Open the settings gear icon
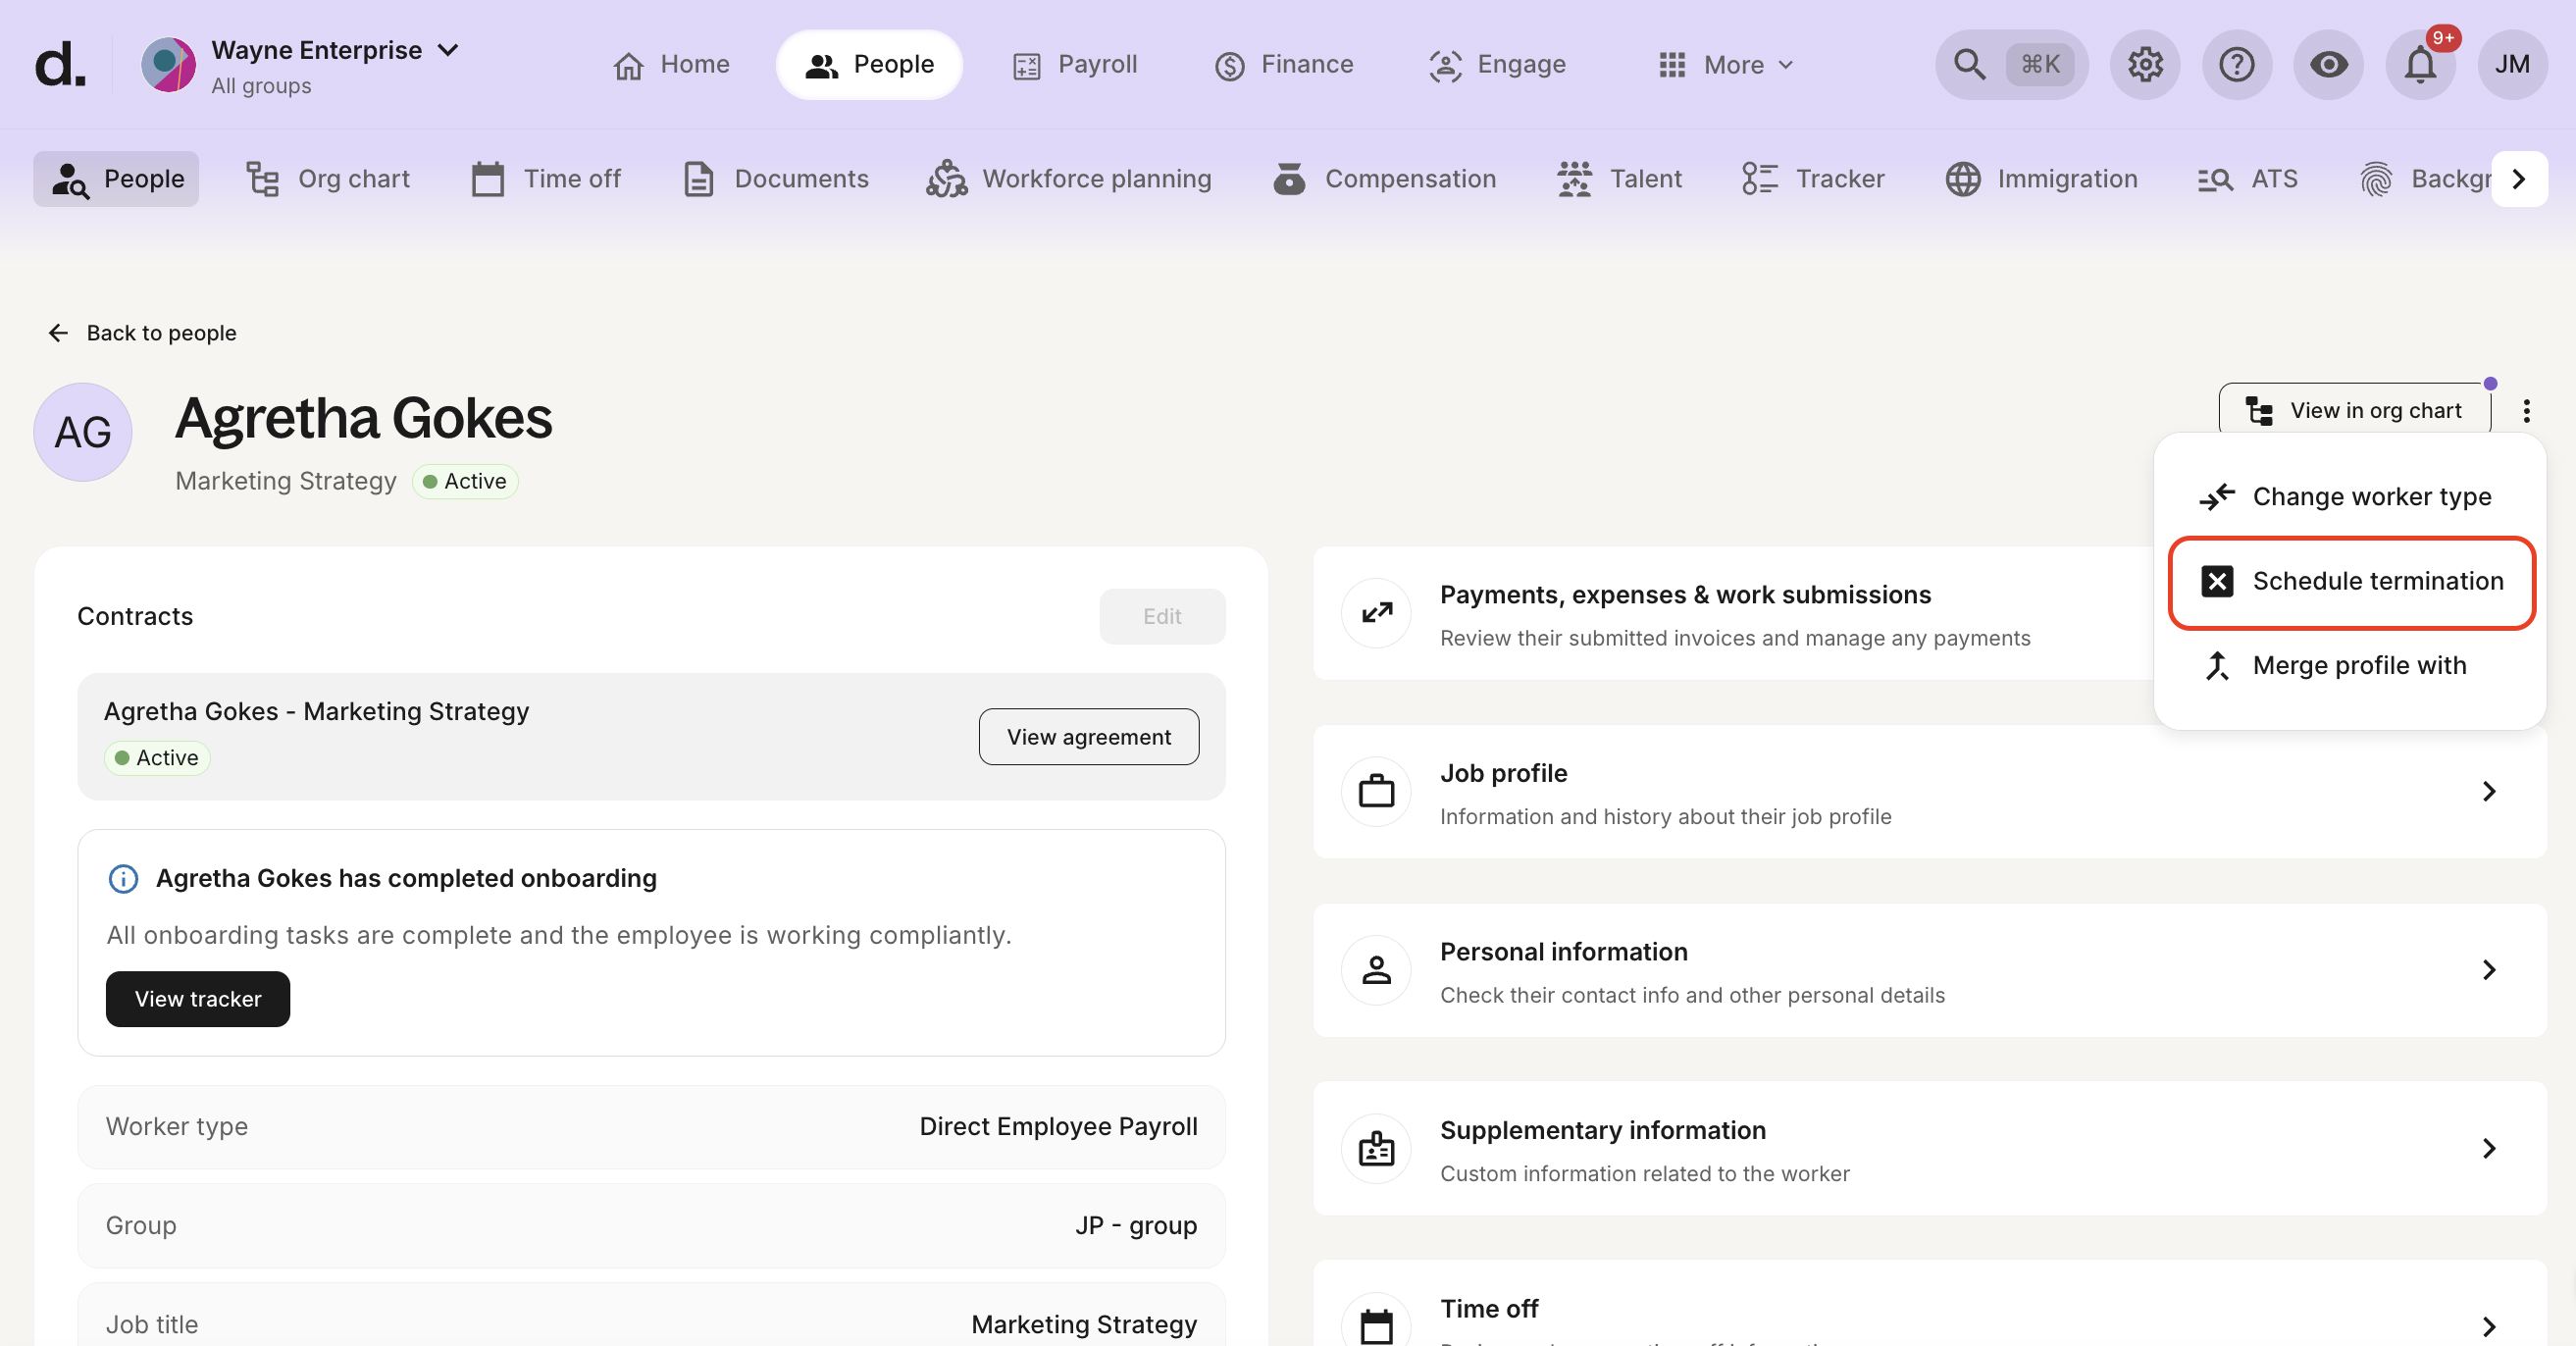2576x1346 pixels. tap(2144, 65)
